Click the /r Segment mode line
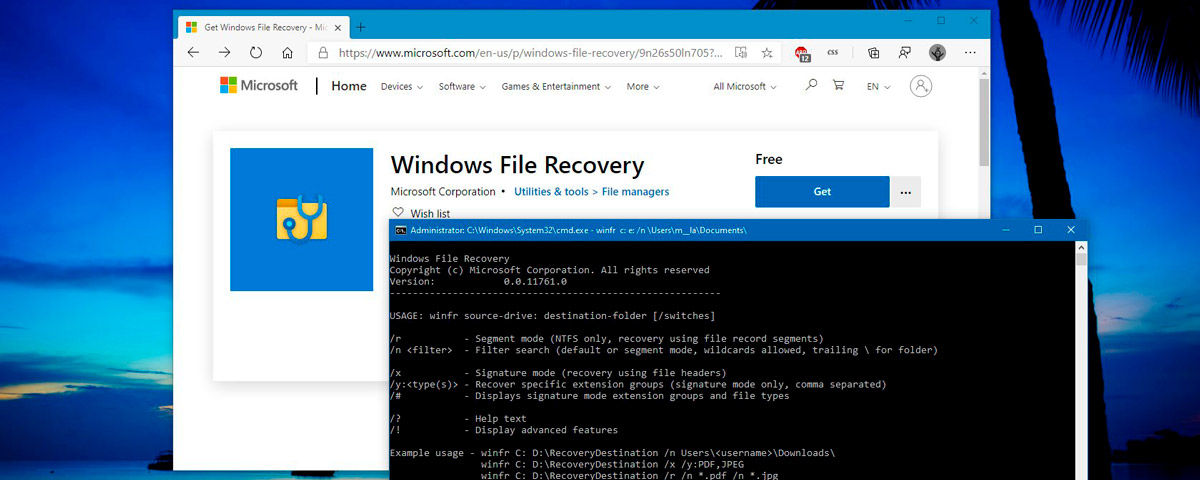Image resolution: width=1200 pixels, height=480 pixels. [x=606, y=339]
